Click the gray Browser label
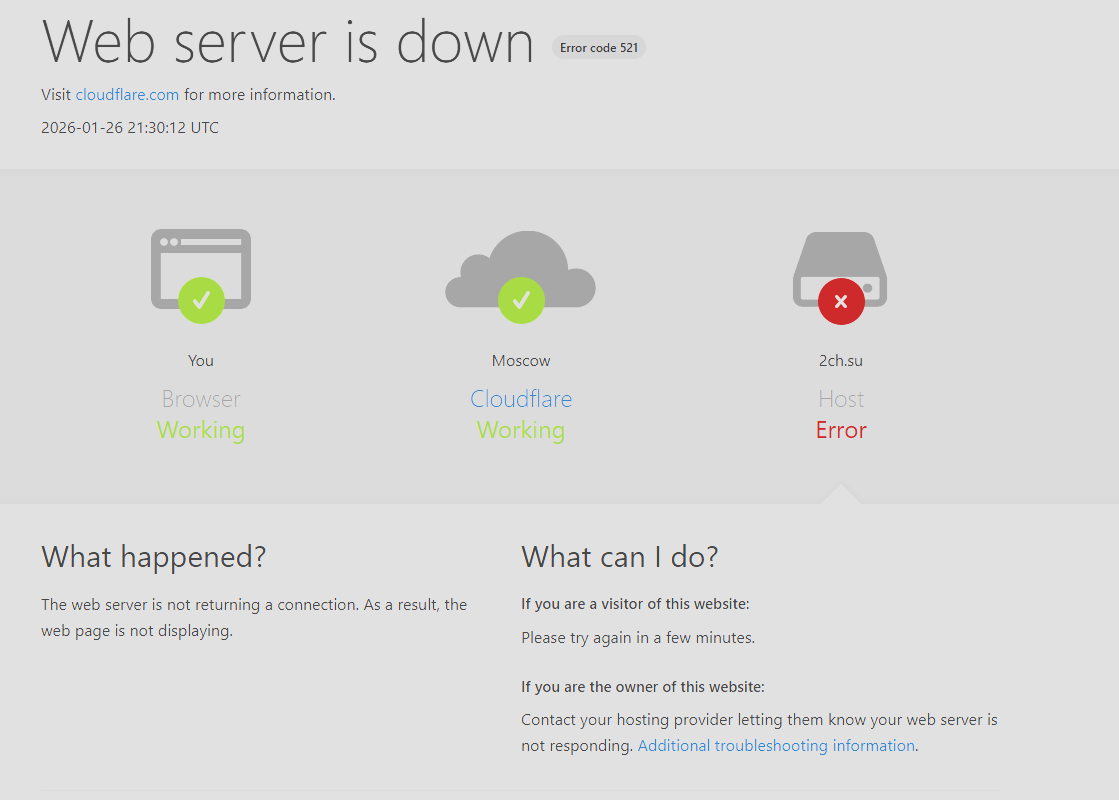This screenshot has width=1119, height=800. click(x=201, y=399)
